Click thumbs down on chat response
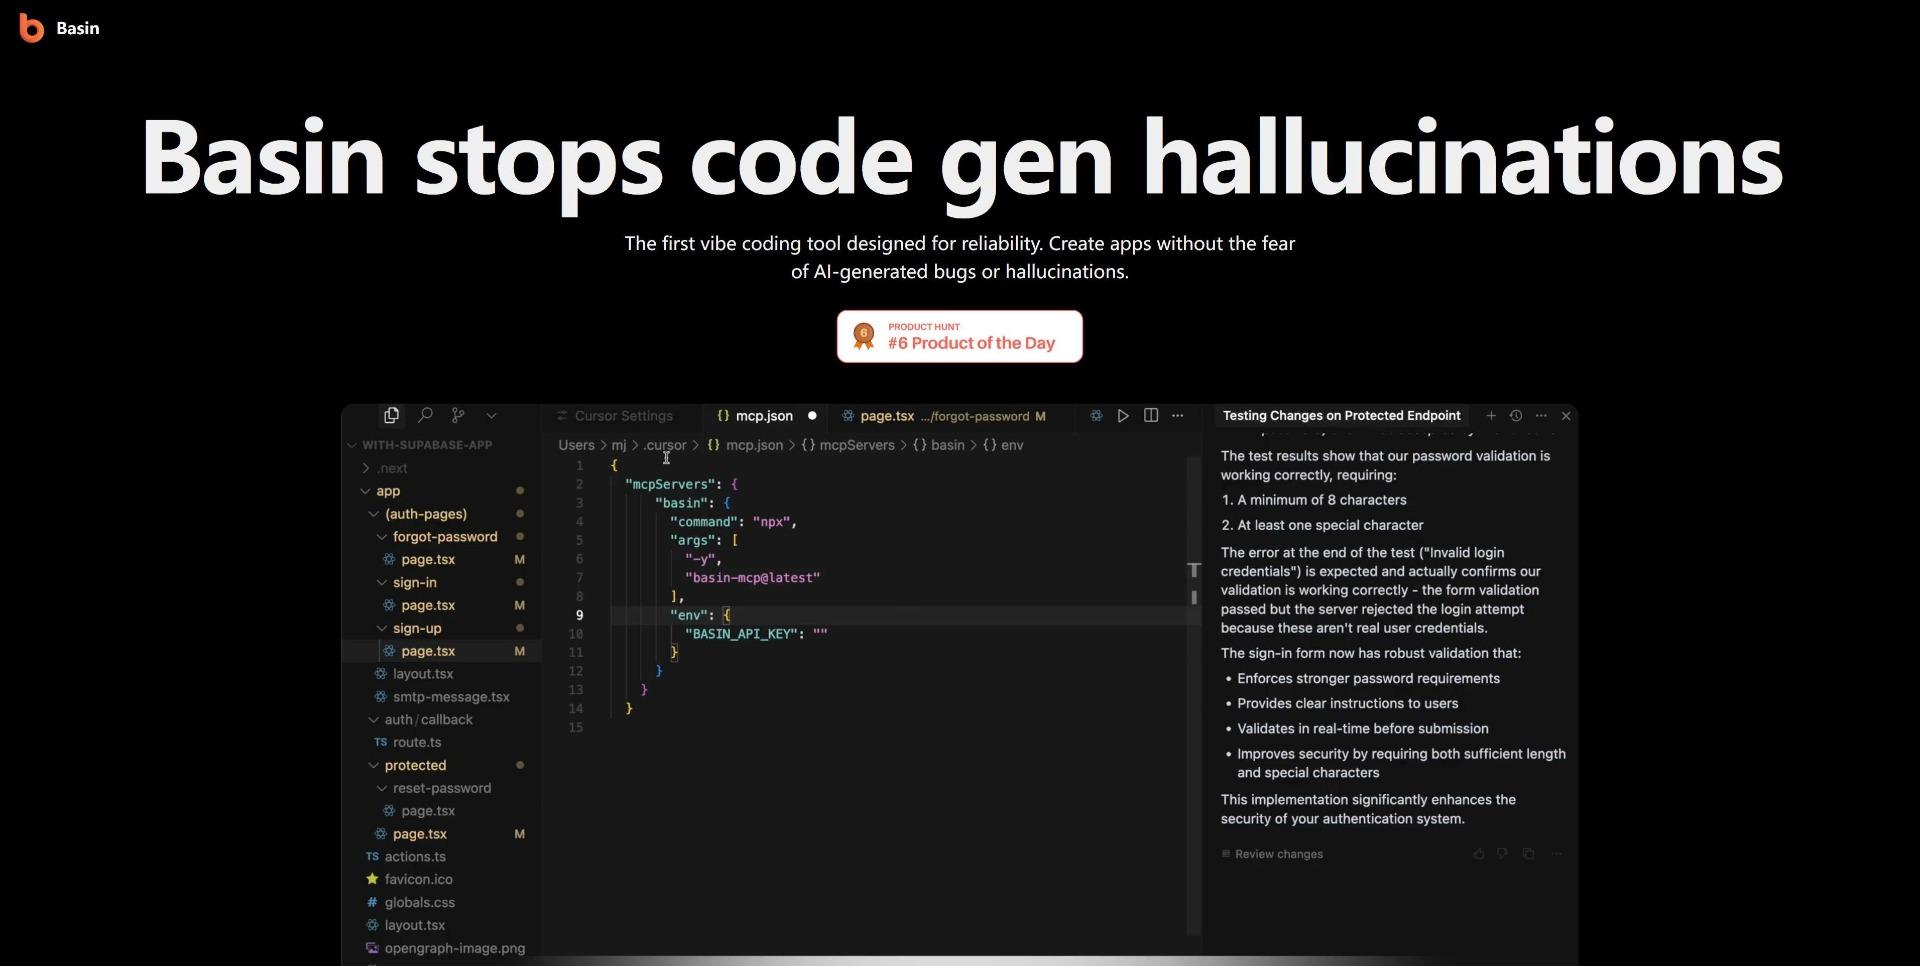 click(x=1502, y=854)
